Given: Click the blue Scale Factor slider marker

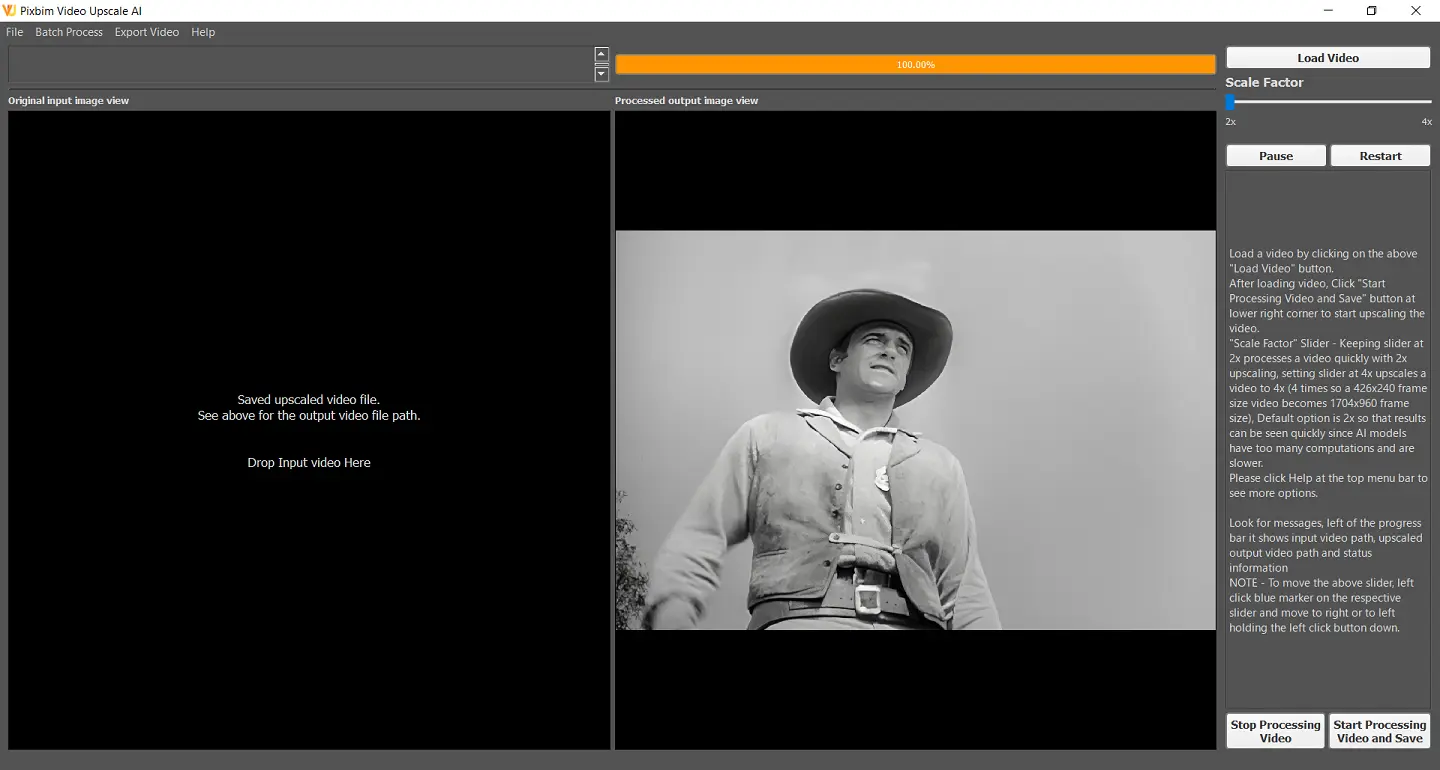Looking at the screenshot, I should click(1229, 100).
